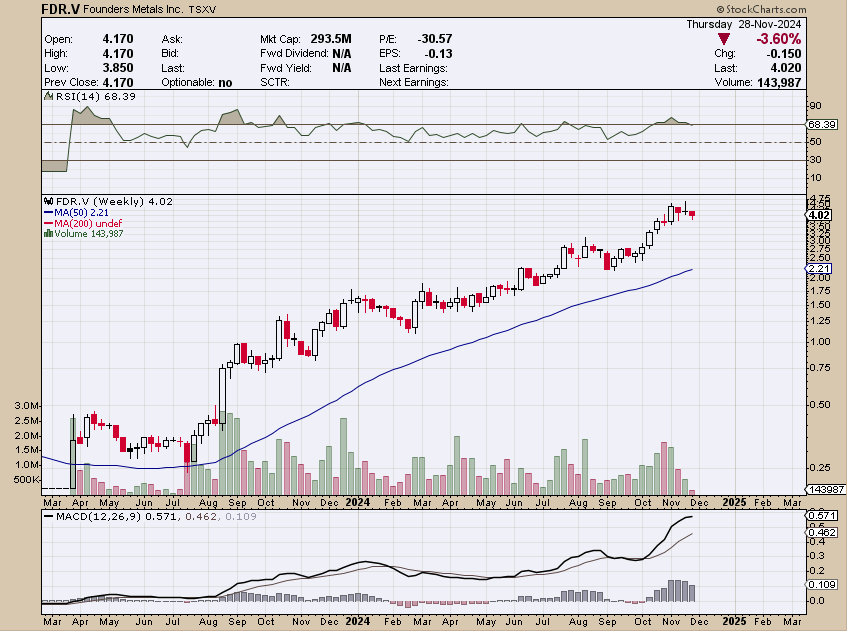Click the 0.109 histogram value tag on right axis

(x=822, y=584)
